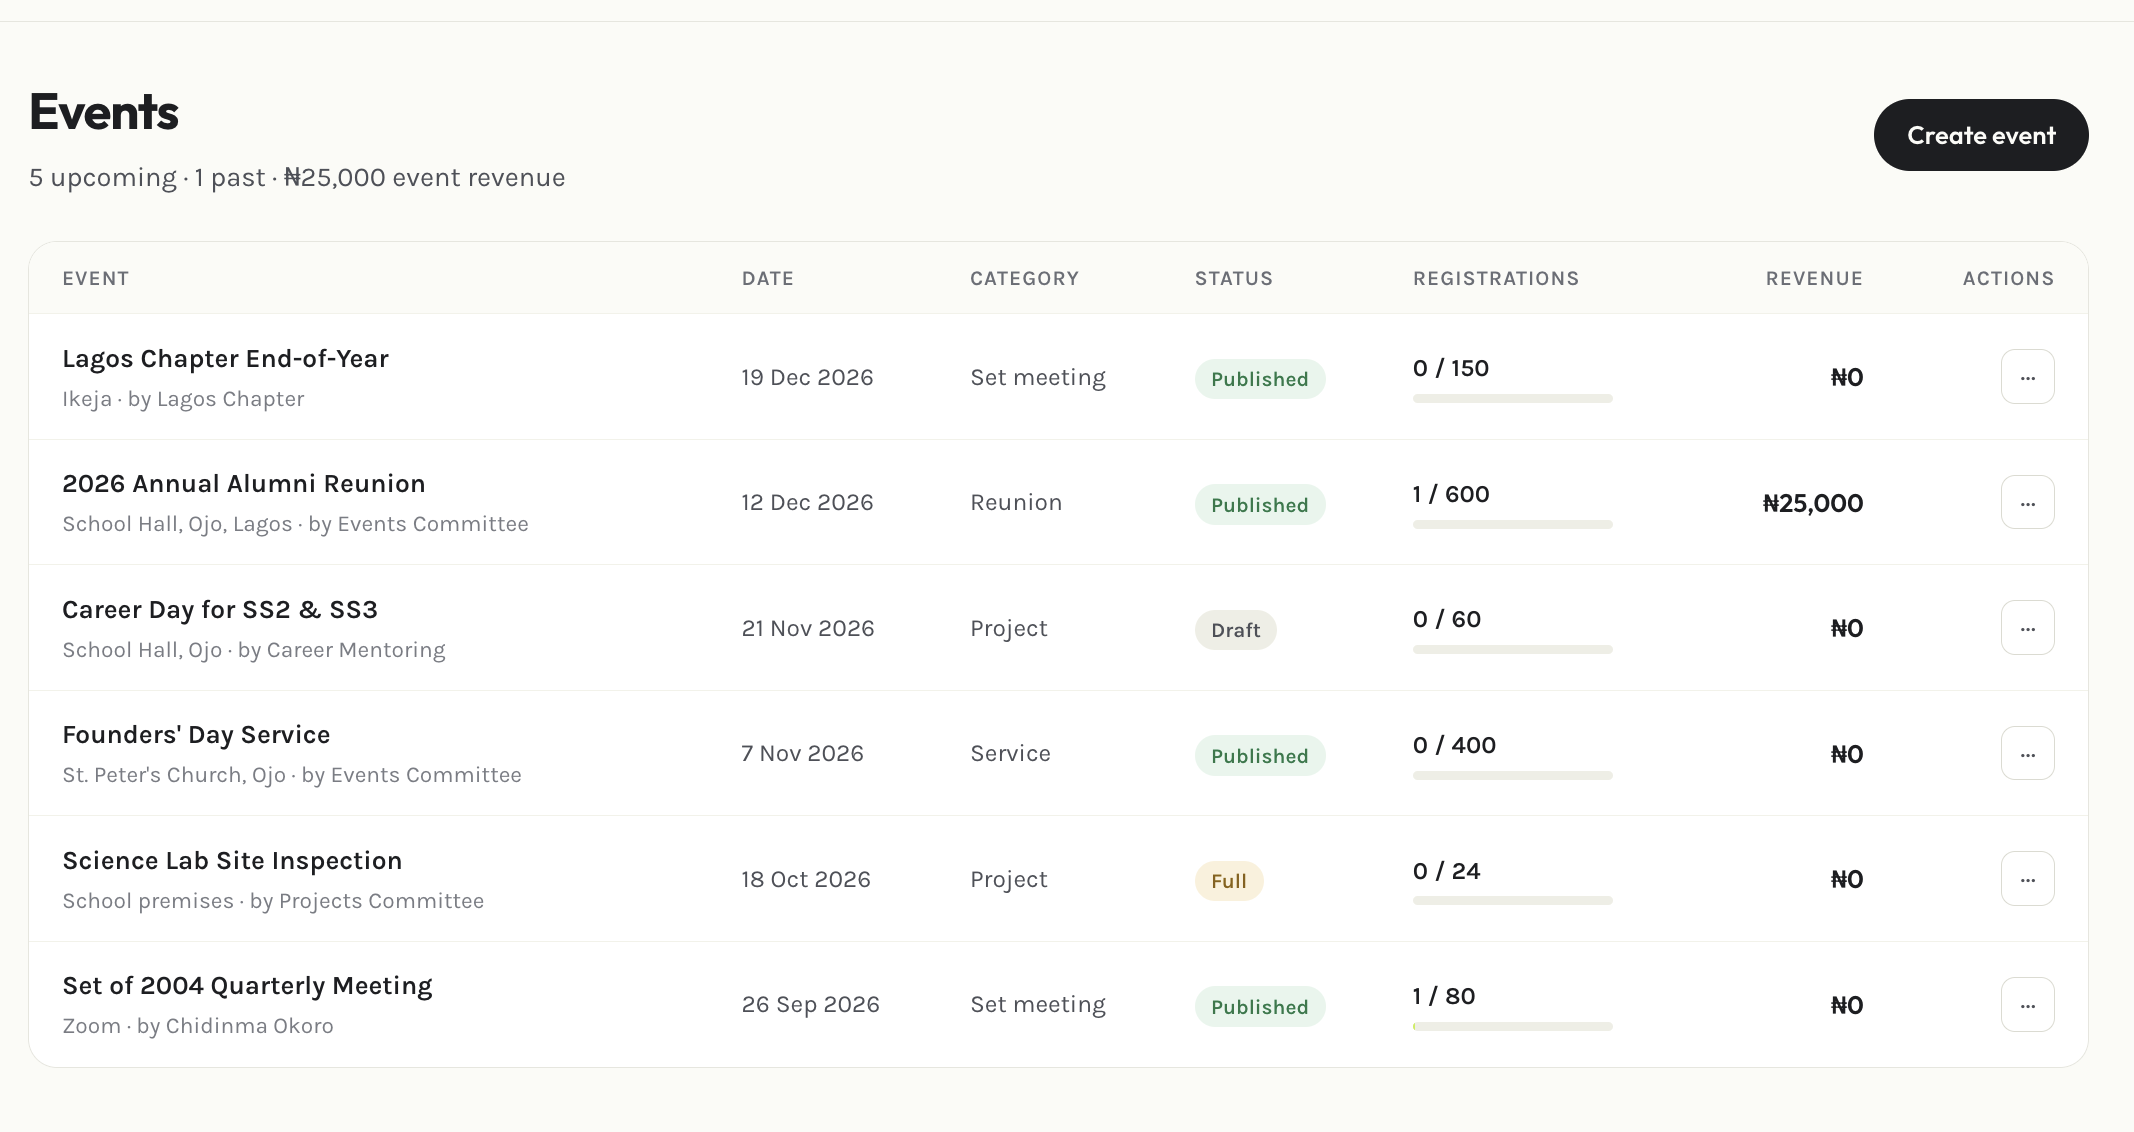
Task: Click the REGISTRATIONS column header
Action: pyautogui.click(x=1496, y=279)
